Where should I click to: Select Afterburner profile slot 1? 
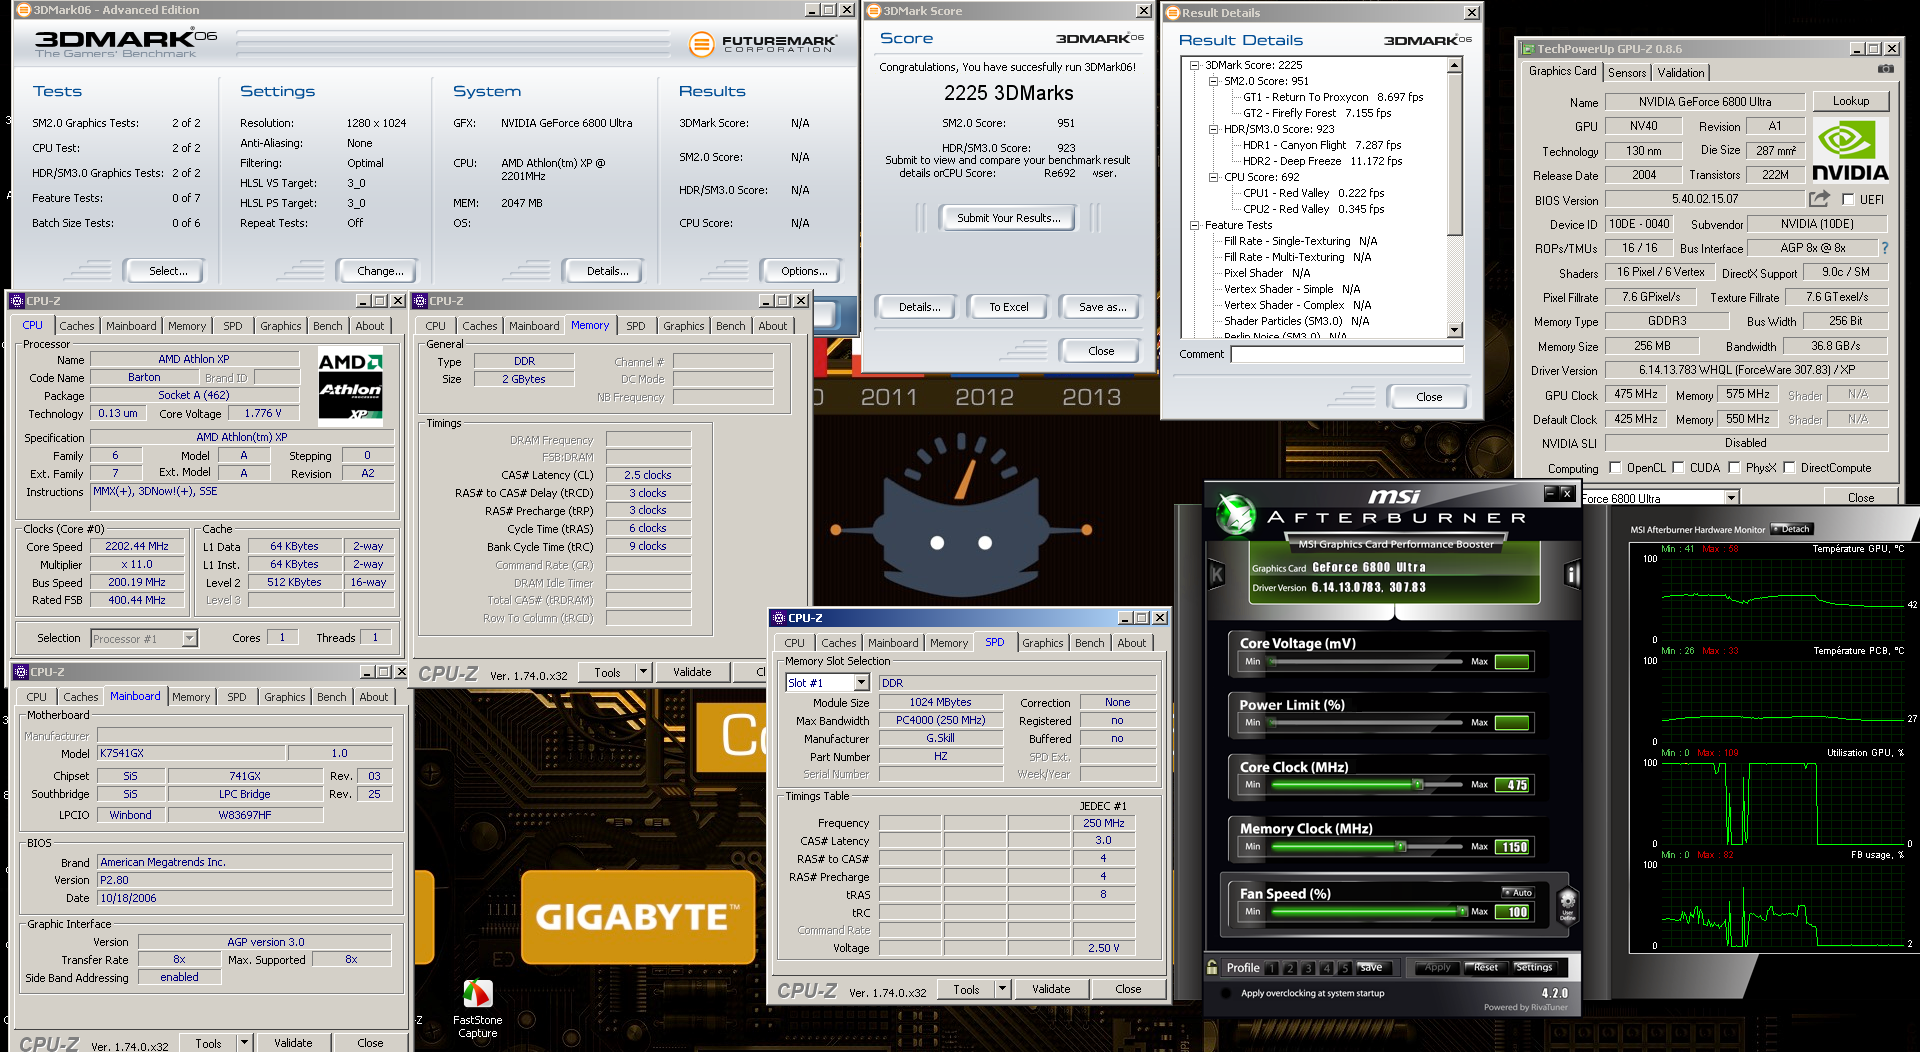pos(1271,968)
